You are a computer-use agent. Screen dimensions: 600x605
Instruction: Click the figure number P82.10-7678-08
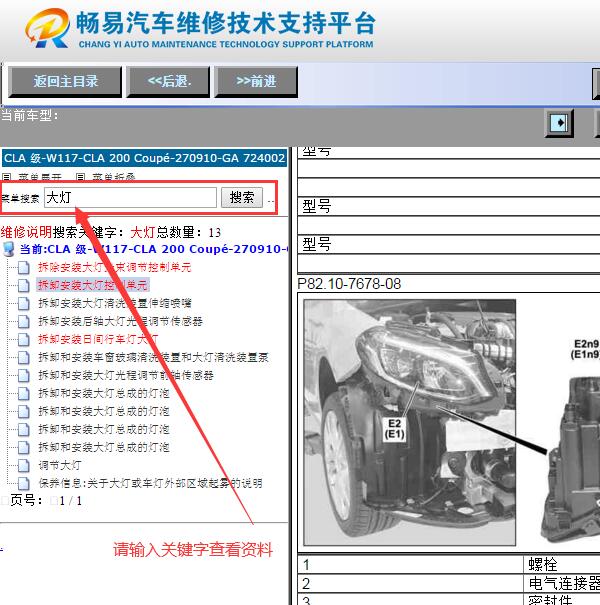(350, 284)
